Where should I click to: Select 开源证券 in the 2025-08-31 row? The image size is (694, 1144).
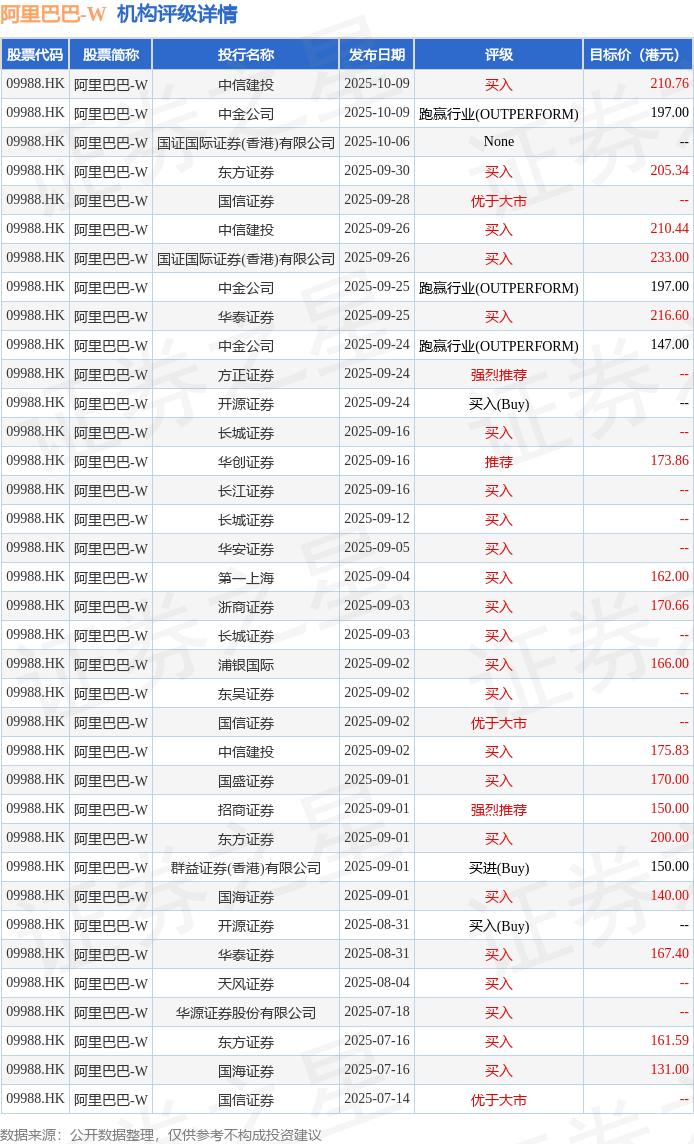point(246,926)
